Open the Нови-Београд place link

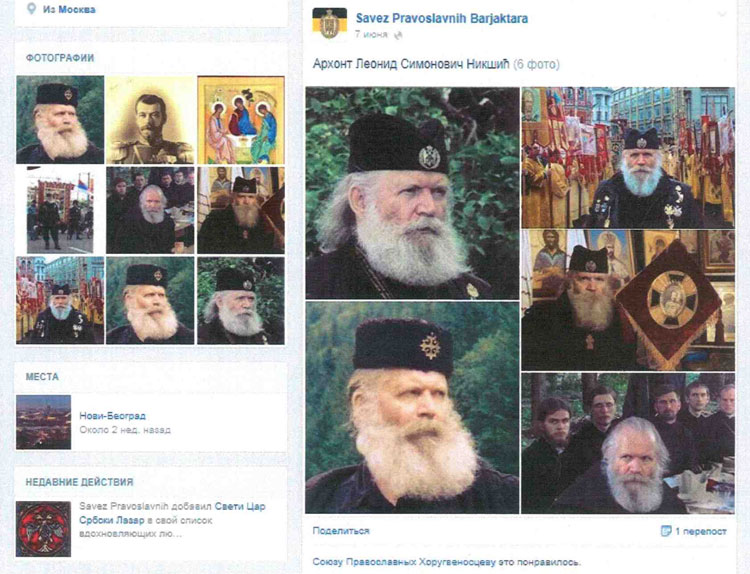pos(112,416)
